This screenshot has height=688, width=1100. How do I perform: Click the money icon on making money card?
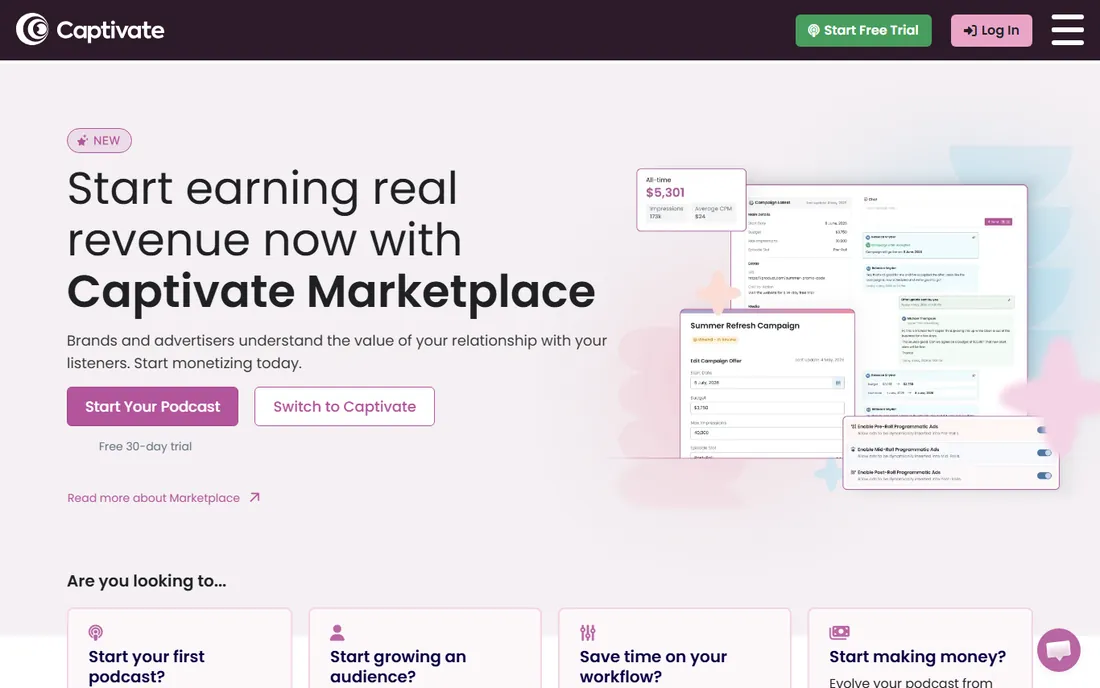(839, 633)
